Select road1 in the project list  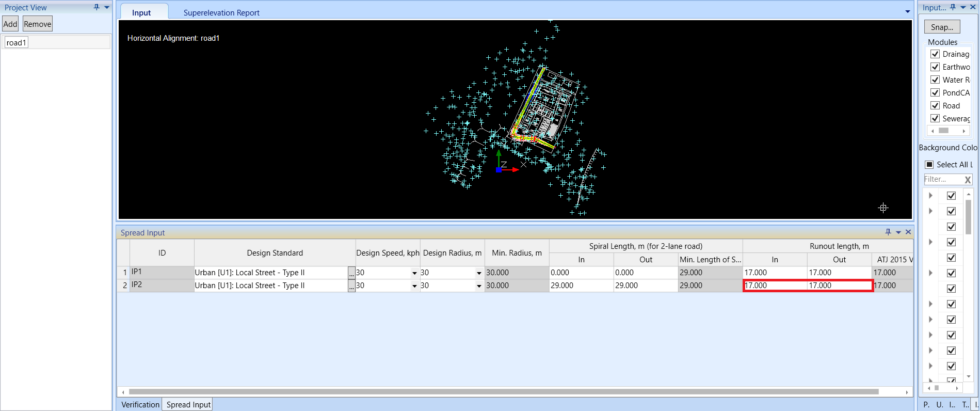point(16,43)
